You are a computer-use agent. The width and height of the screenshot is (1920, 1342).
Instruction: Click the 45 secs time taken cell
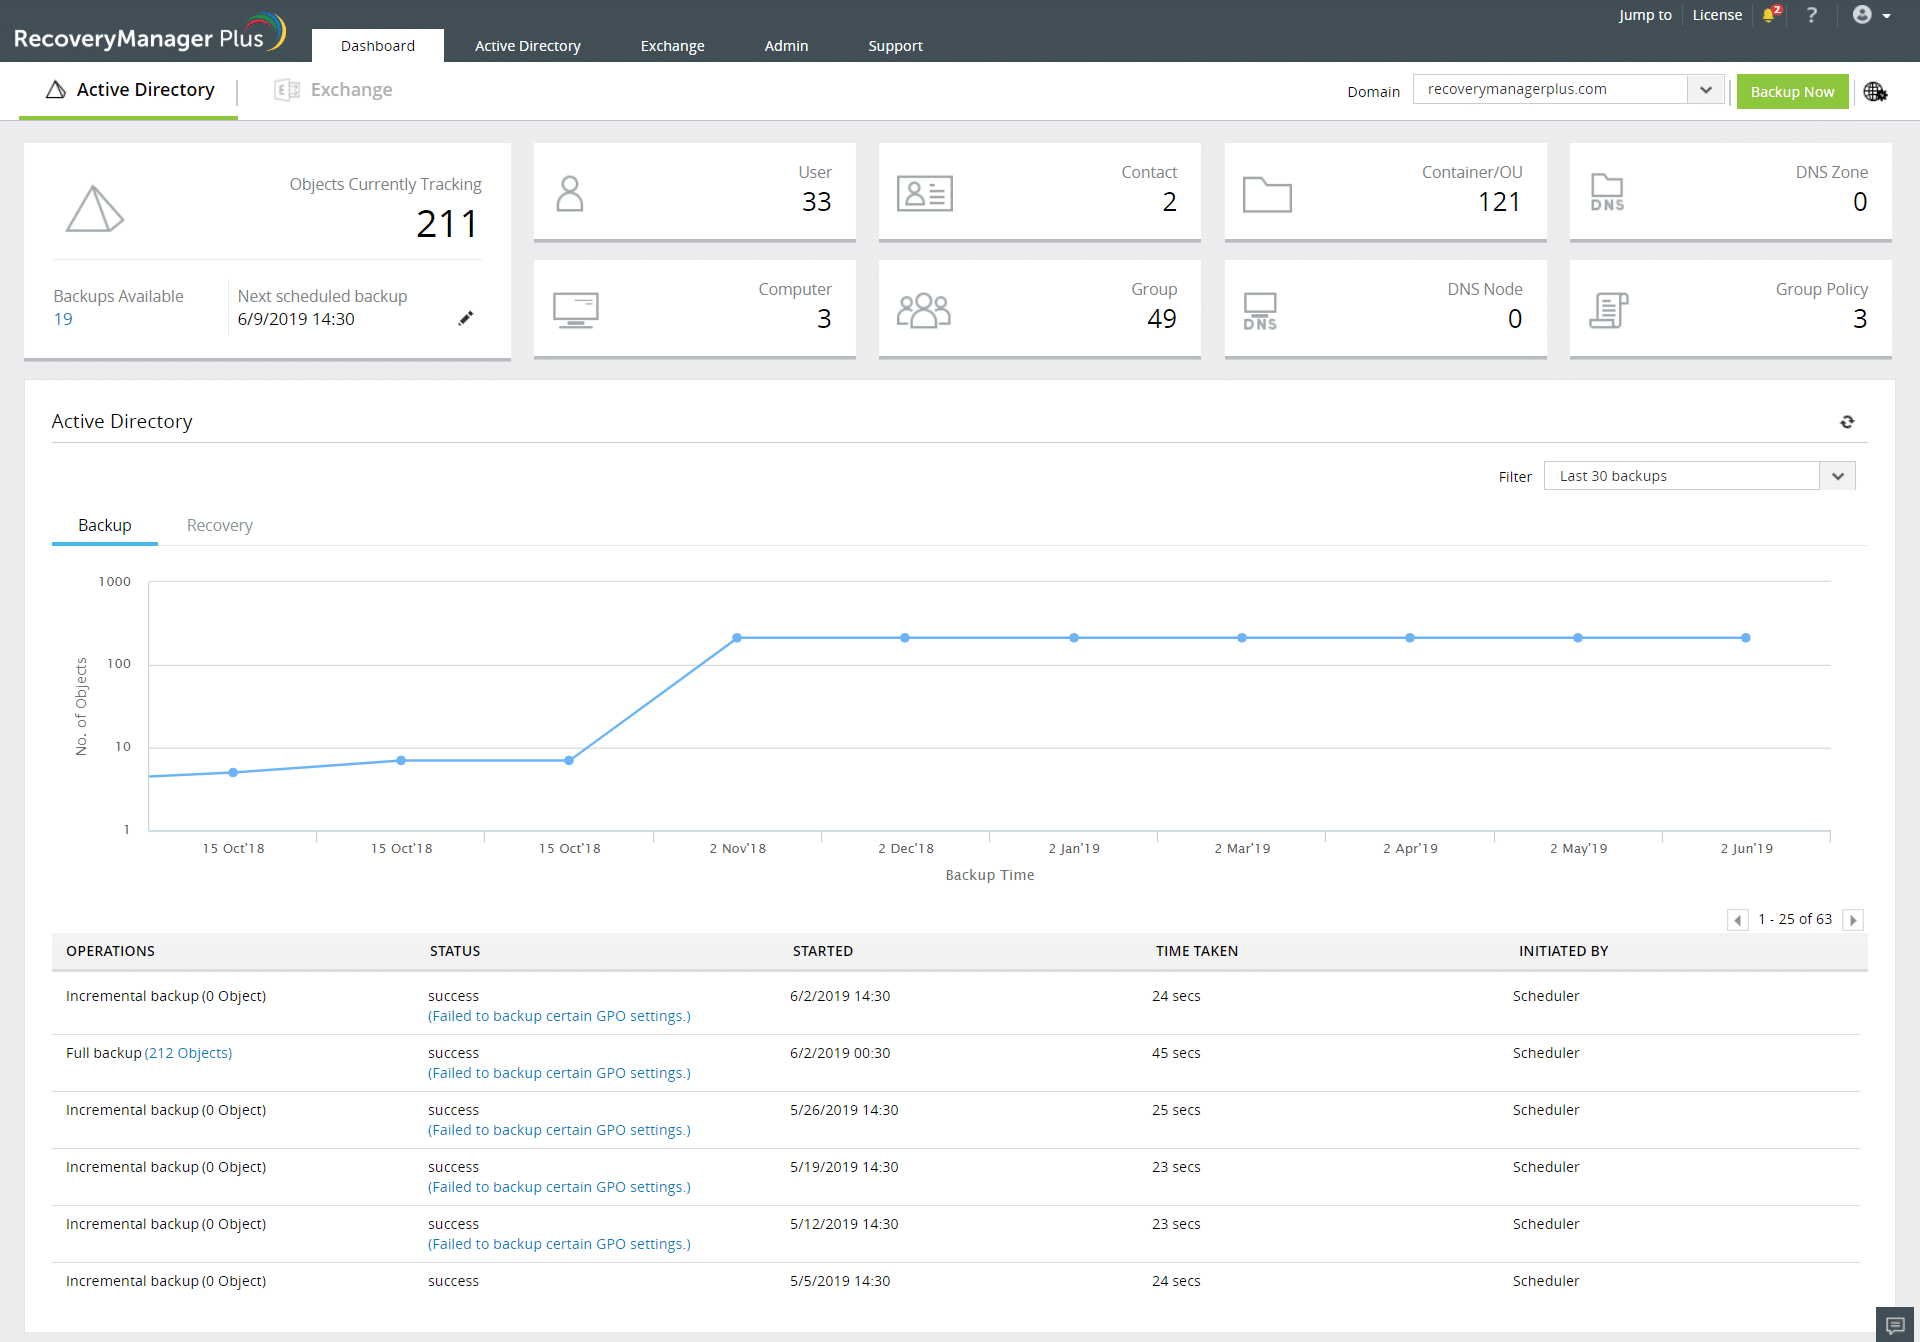[1176, 1053]
